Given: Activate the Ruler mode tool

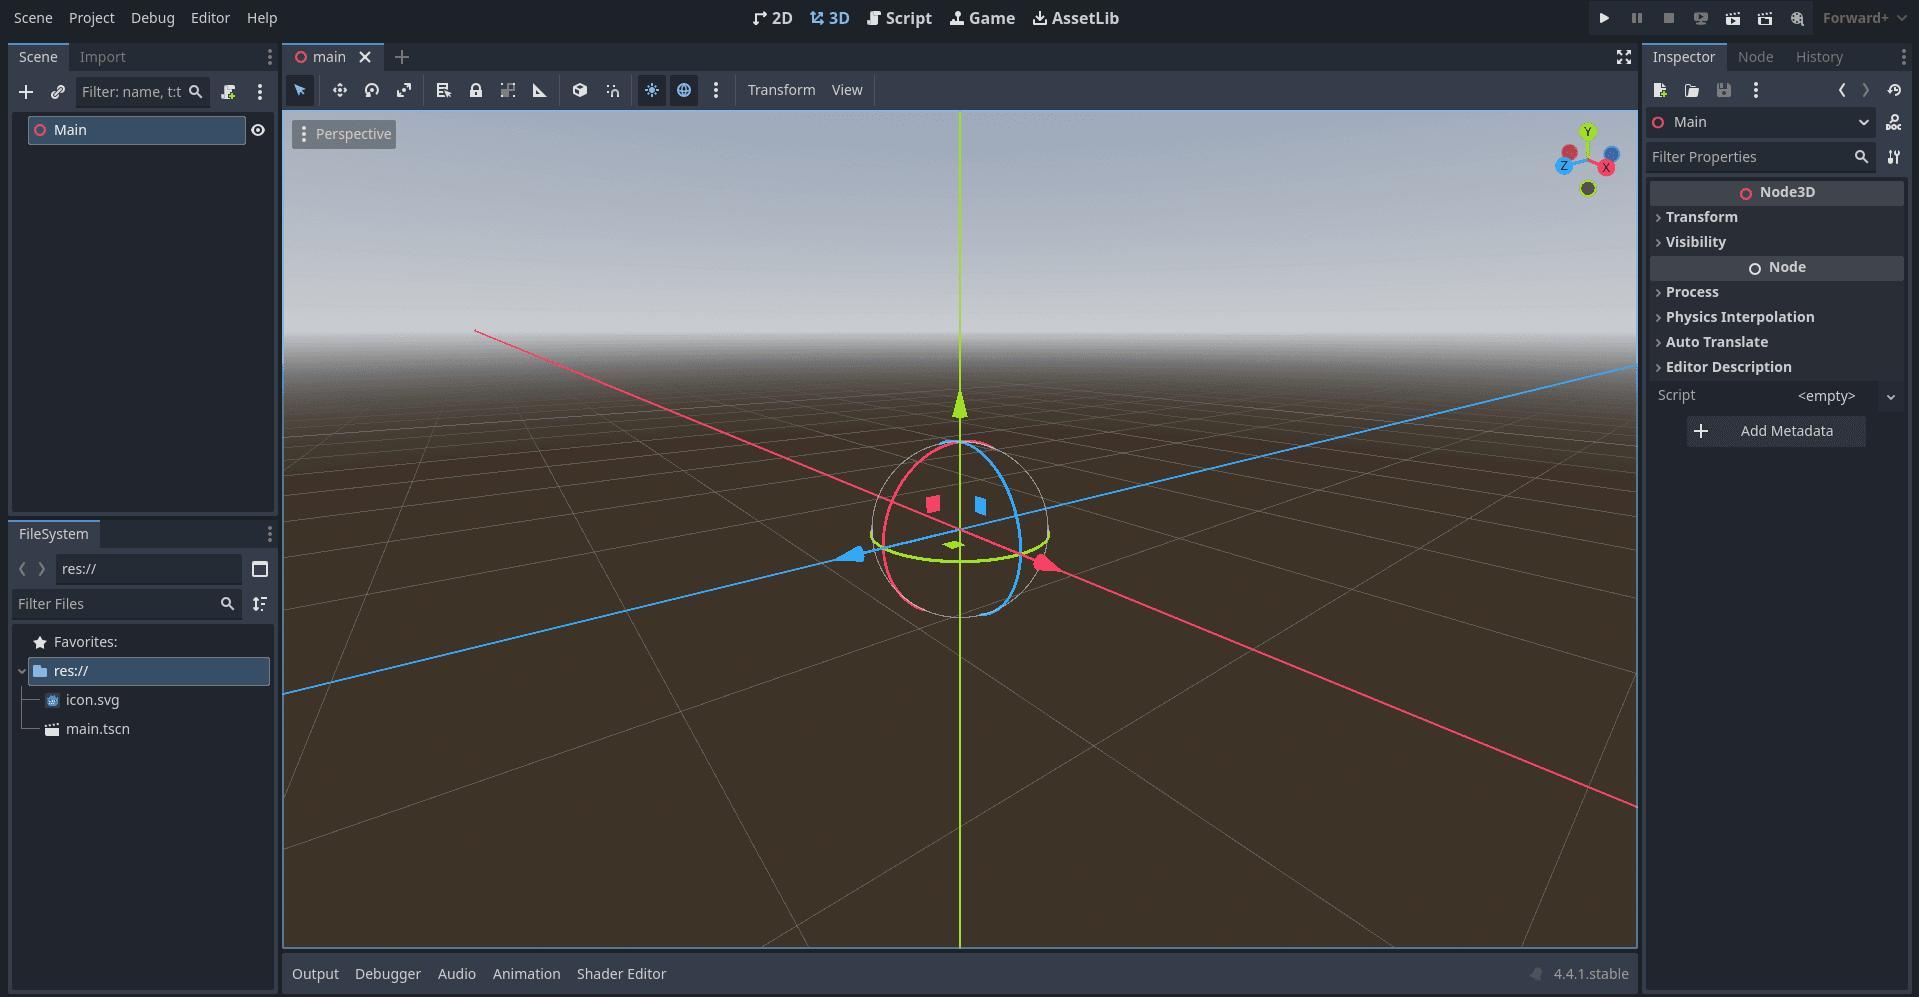Looking at the screenshot, I should [540, 90].
